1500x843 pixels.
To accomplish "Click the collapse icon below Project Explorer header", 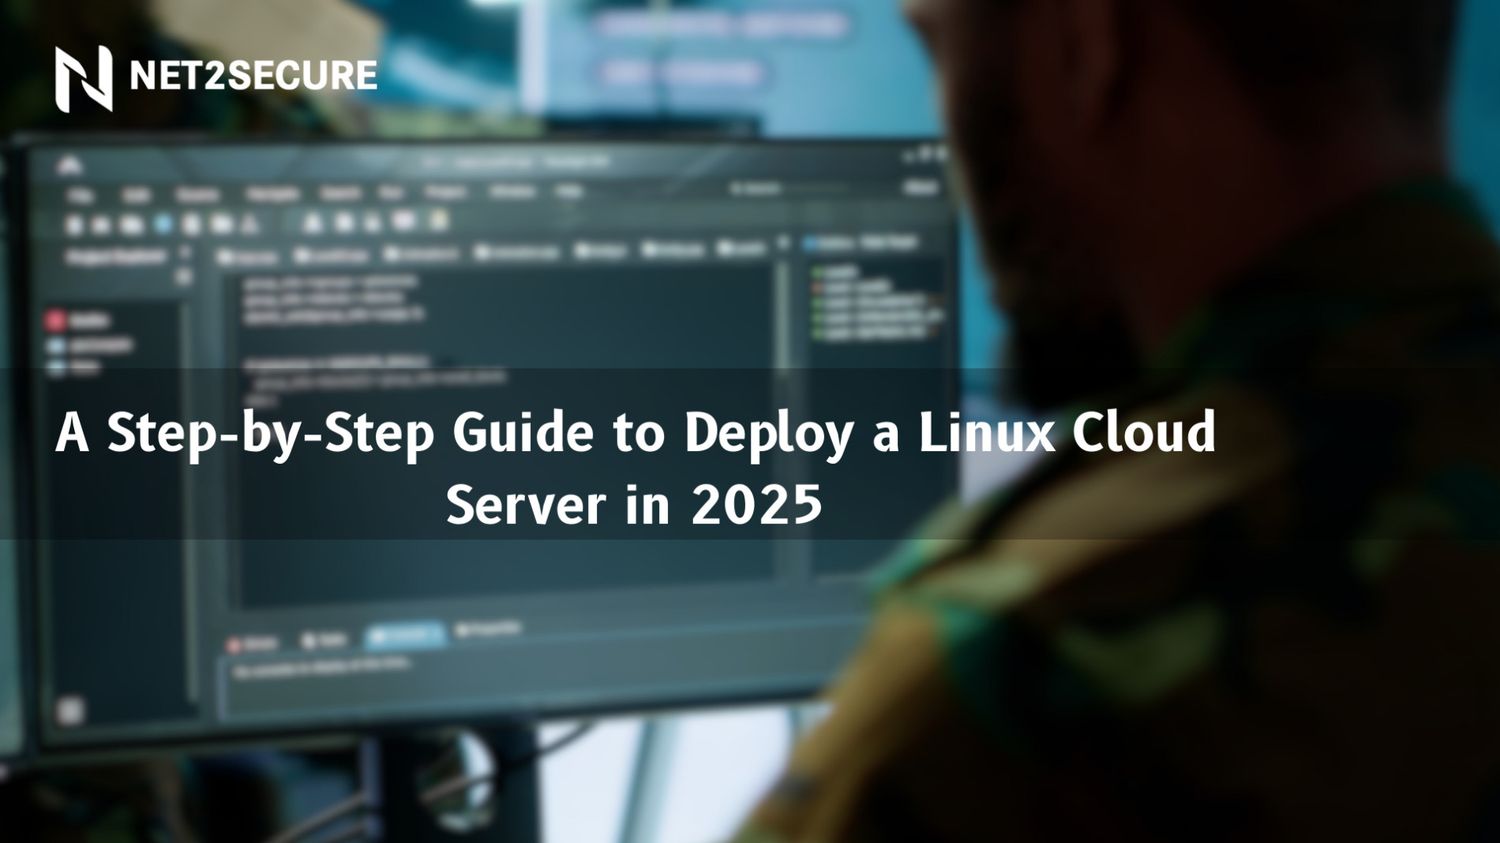I will point(183,278).
